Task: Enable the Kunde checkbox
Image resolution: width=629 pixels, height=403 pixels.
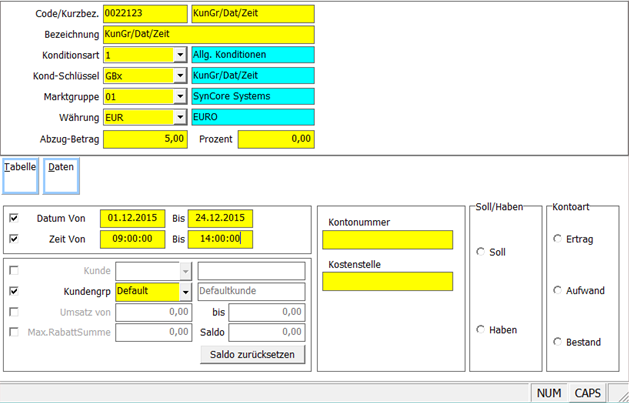Action: tap(13, 271)
